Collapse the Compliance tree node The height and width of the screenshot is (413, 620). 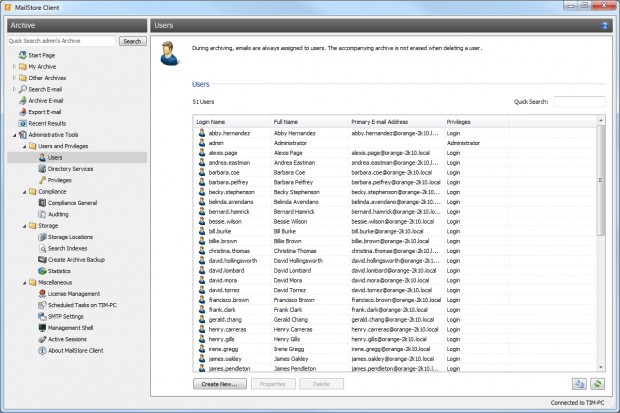coord(24,192)
